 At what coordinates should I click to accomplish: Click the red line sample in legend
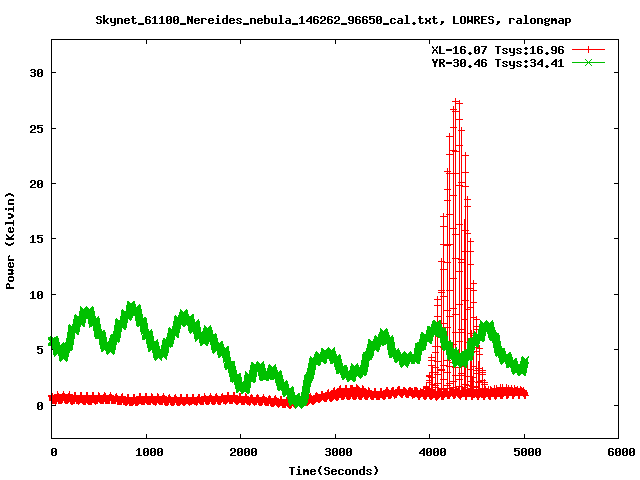[589, 49]
